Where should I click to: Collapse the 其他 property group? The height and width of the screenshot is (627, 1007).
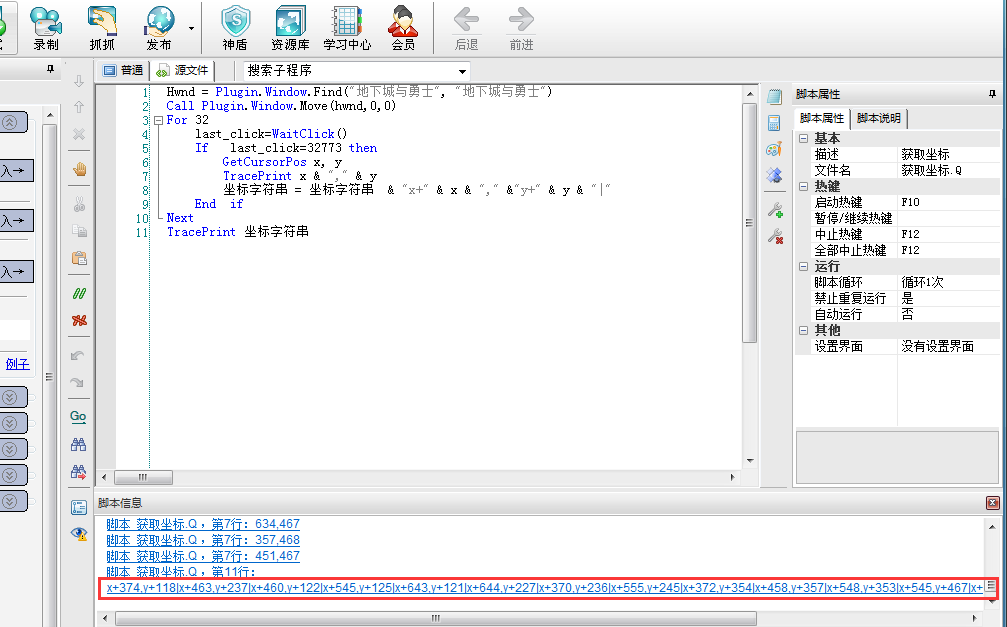(x=803, y=330)
